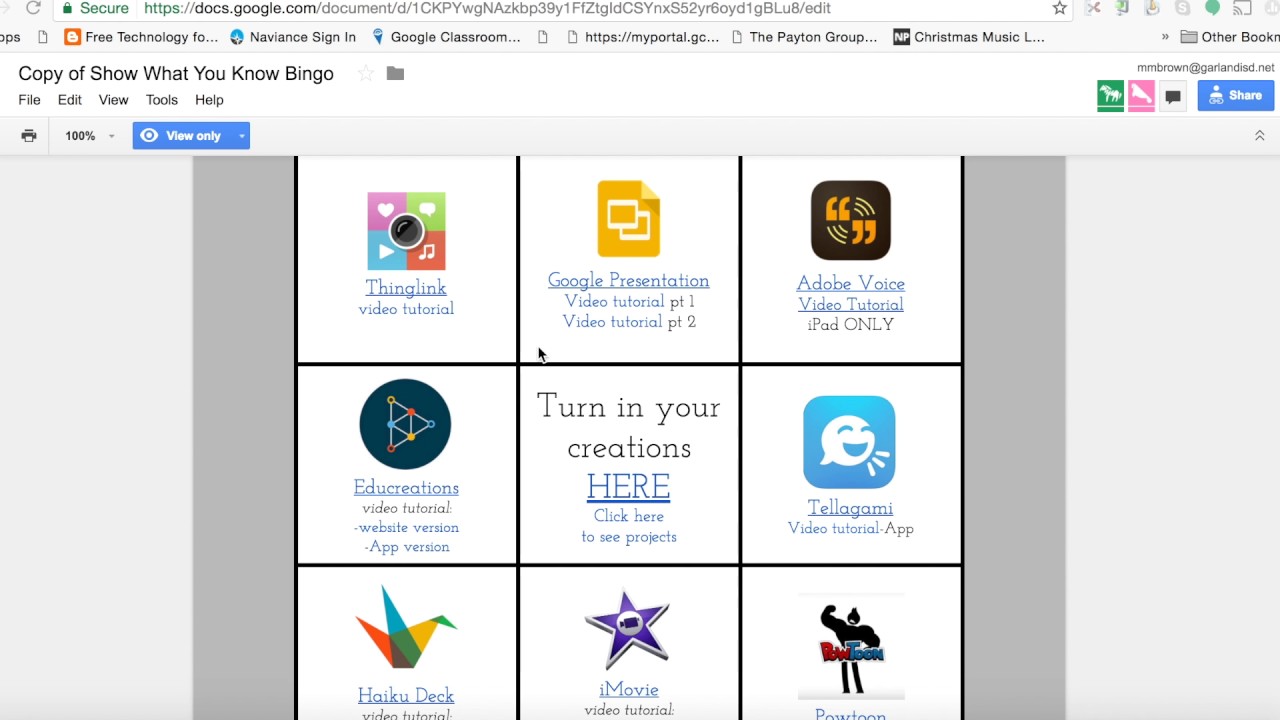This screenshot has height=720, width=1280.
Task: Click the 'iPad ONLY' text under Adobe Voice
Action: click(851, 325)
